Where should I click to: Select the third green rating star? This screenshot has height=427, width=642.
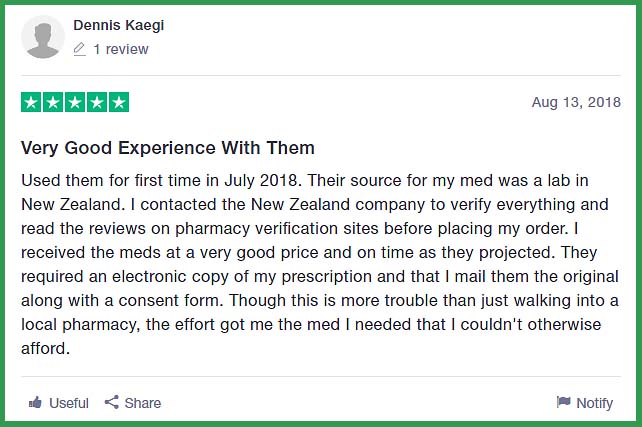(x=75, y=102)
